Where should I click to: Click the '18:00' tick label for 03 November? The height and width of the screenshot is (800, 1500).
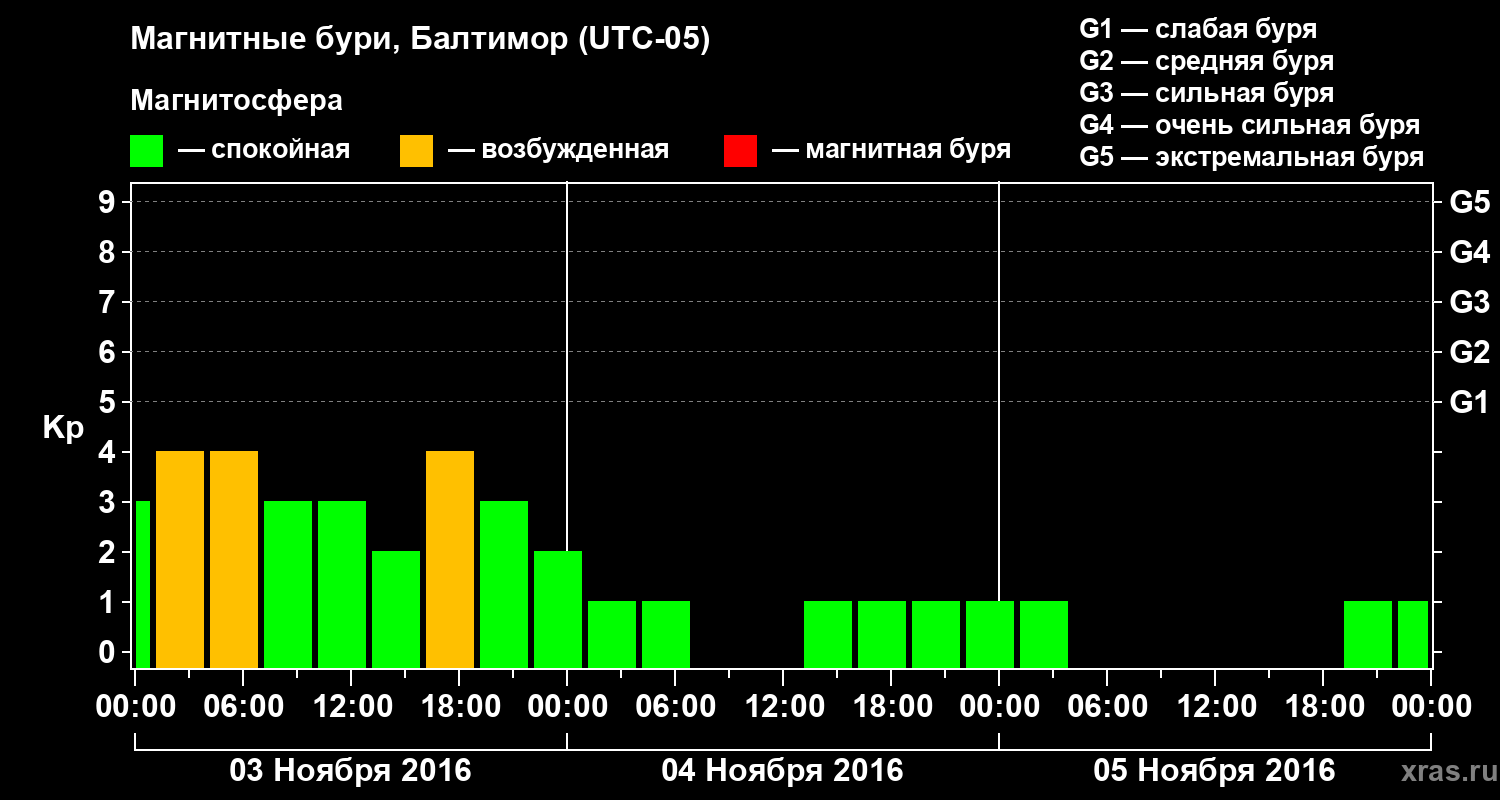tap(459, 707)
